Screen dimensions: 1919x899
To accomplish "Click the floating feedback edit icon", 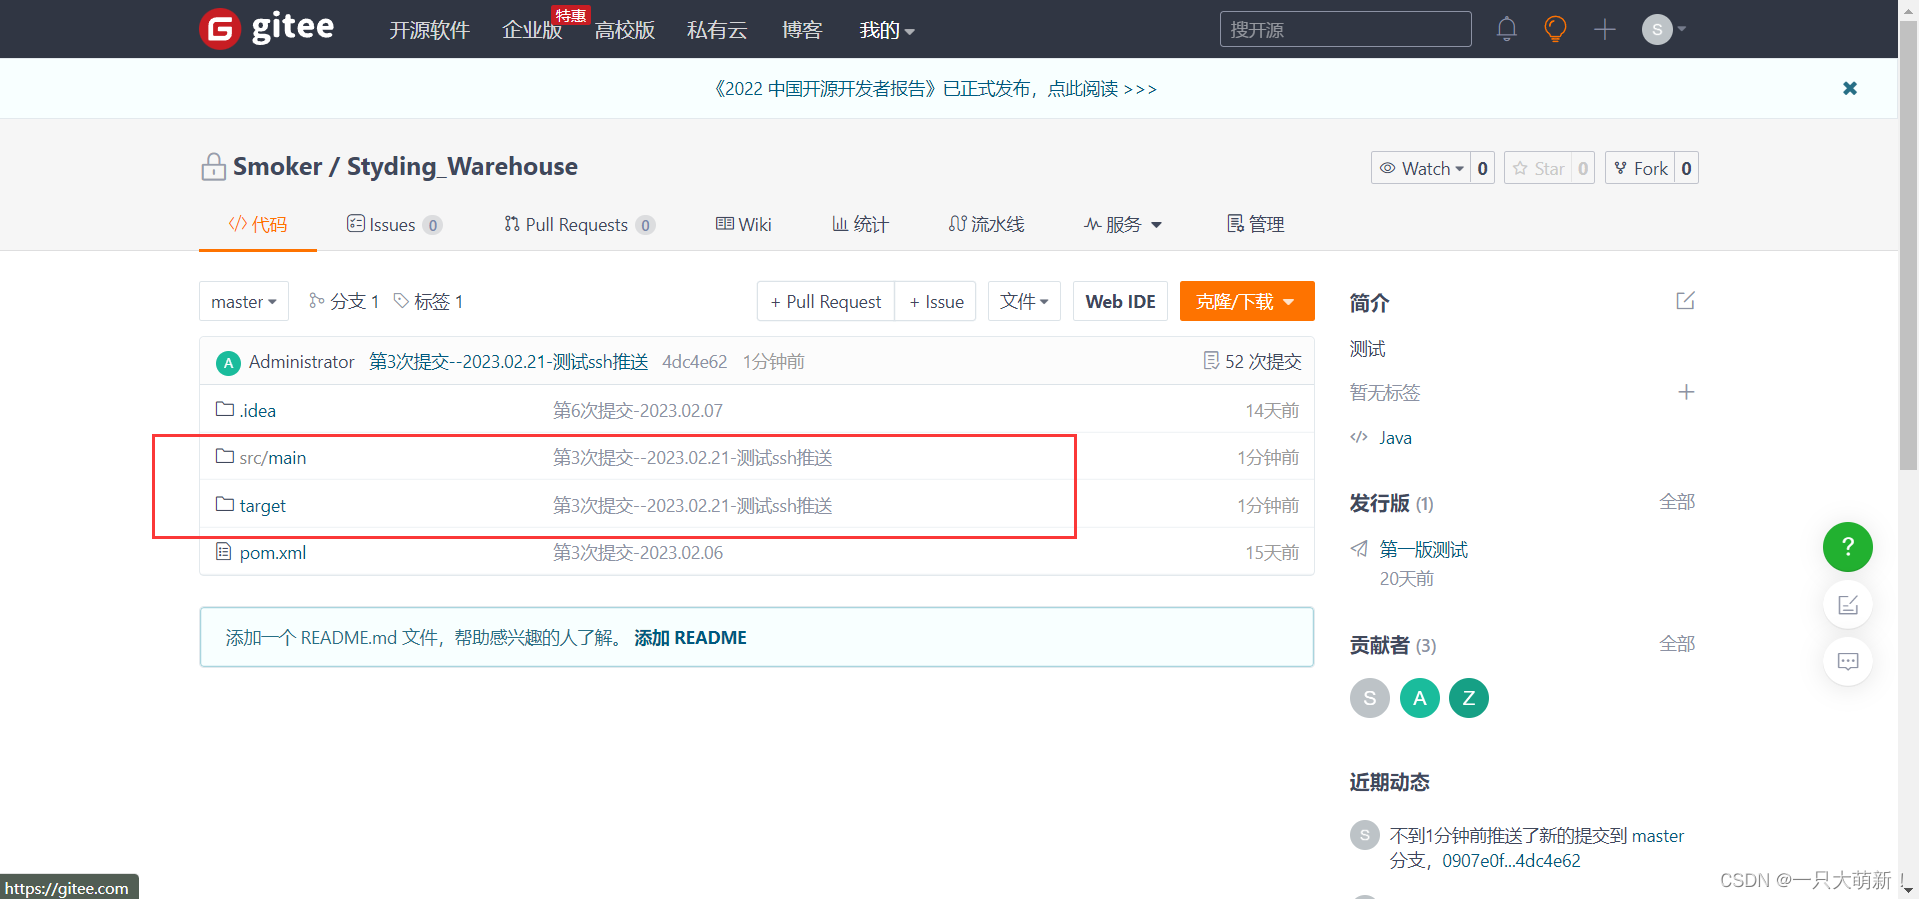I will (1848, 604).
